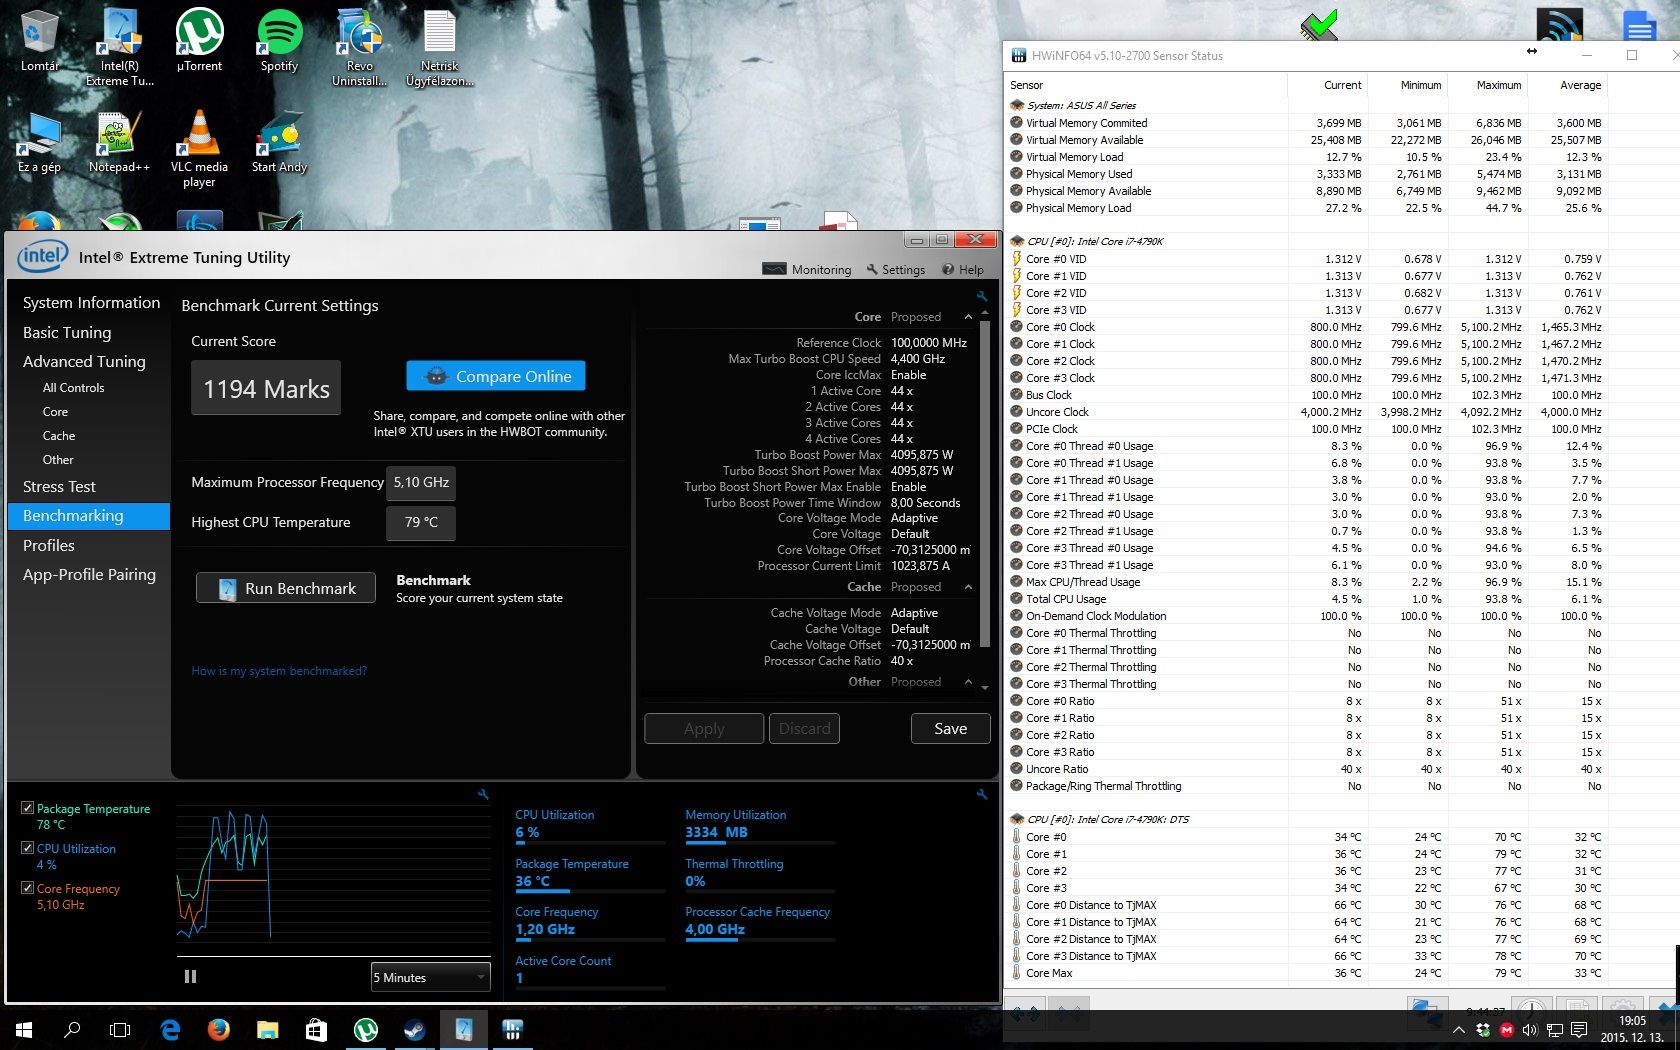Click wrench icon above the monitoring graph

(483, 794)
